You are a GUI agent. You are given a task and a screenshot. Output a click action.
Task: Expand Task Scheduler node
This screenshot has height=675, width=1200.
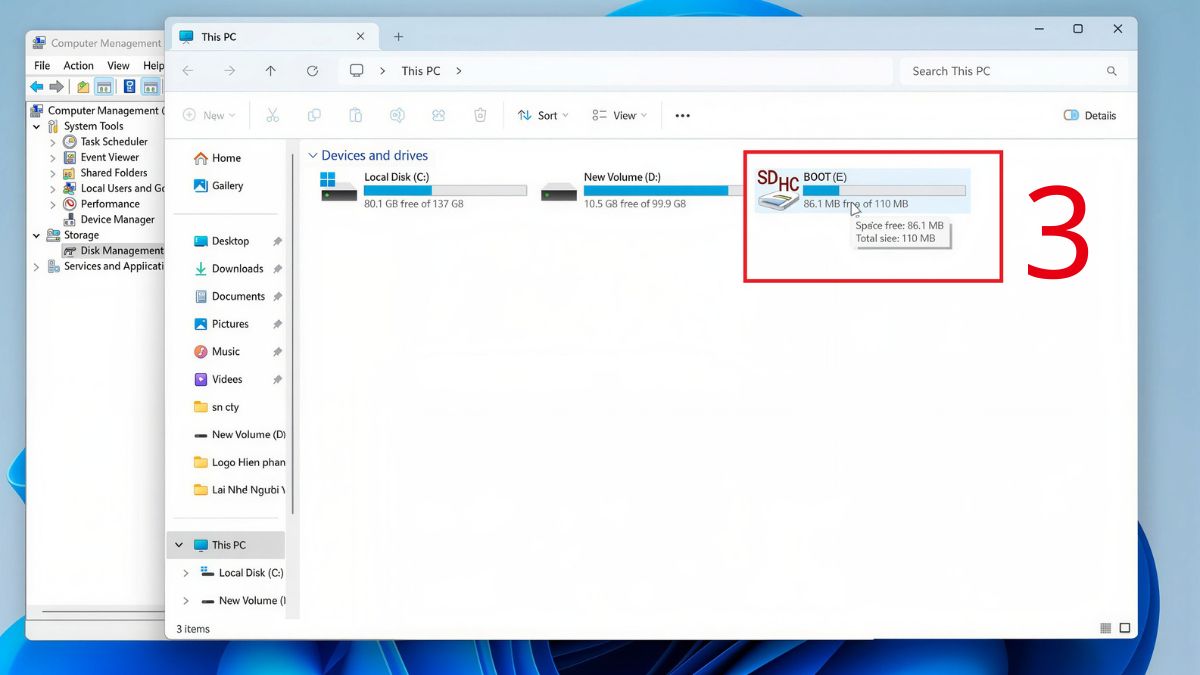(53, 142)
